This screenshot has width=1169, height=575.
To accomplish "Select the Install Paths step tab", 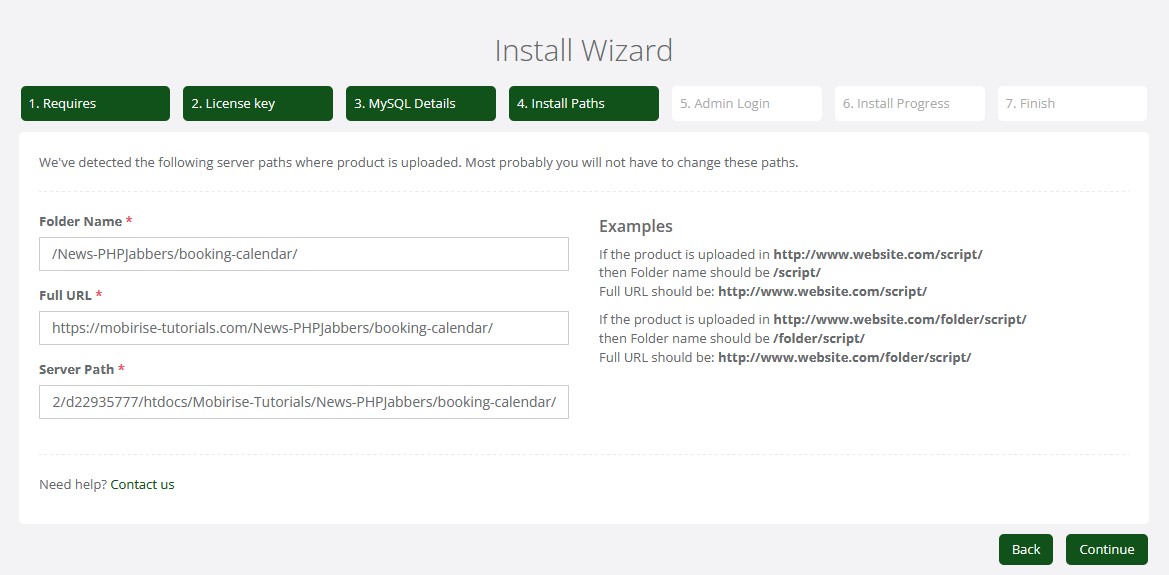I will pos(583,104).
